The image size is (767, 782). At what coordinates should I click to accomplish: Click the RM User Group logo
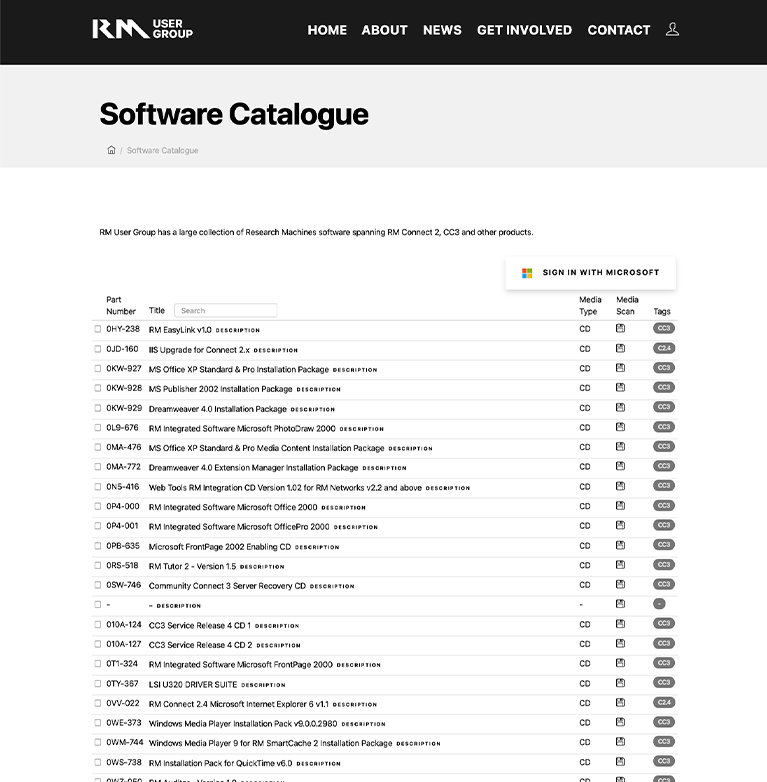pos(143,29)
